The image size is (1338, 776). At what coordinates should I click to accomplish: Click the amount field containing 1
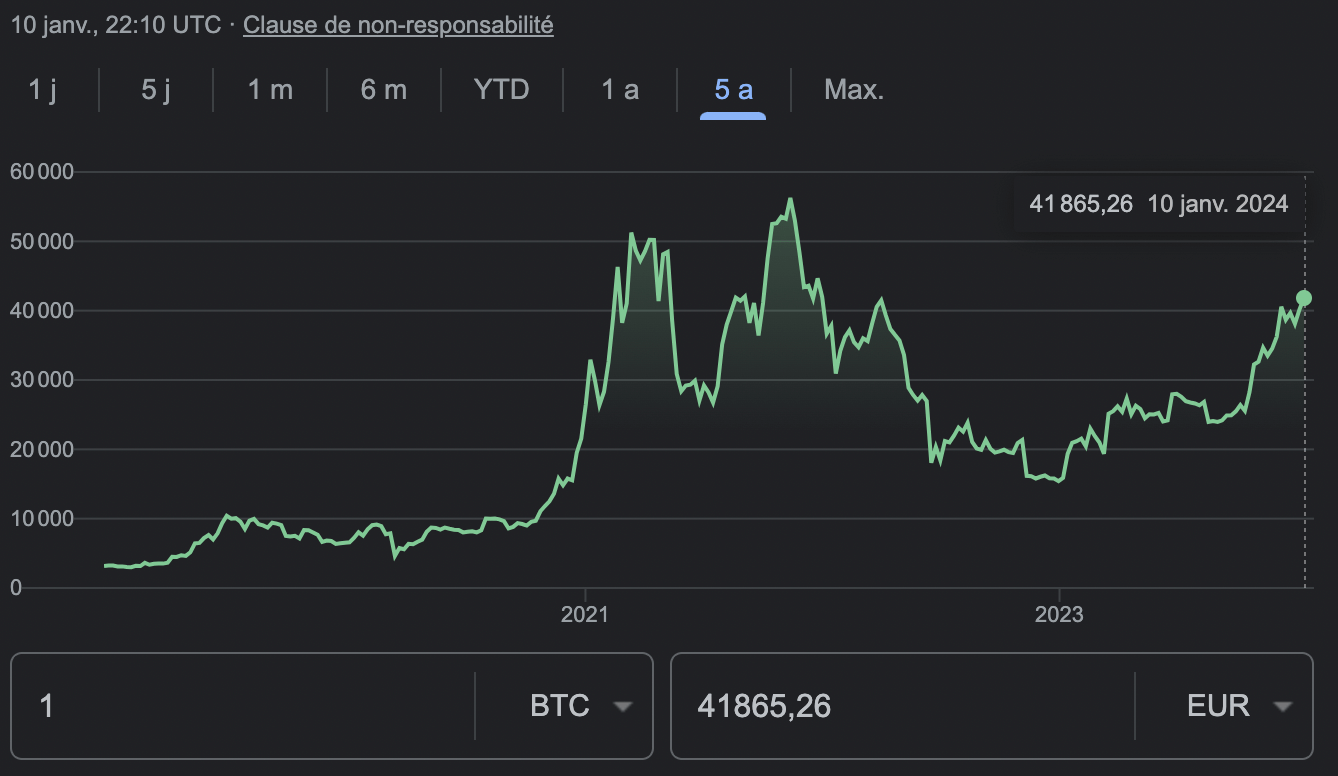(240, 705)
